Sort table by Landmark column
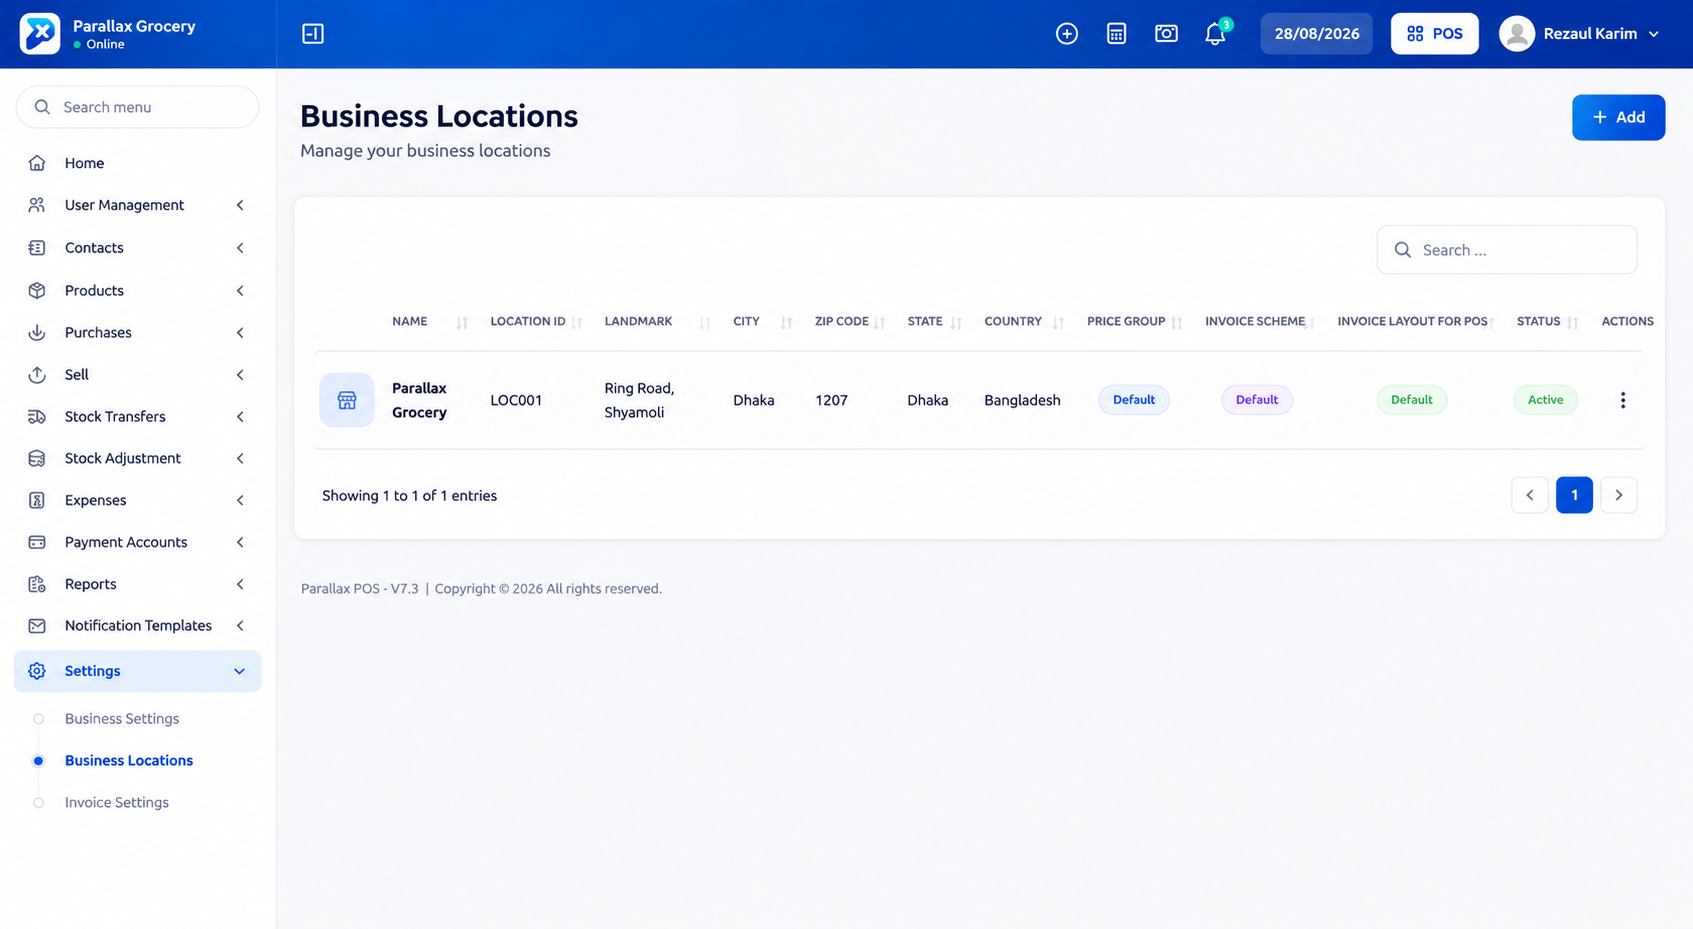 pyautogui.click(x=657, y=322)
